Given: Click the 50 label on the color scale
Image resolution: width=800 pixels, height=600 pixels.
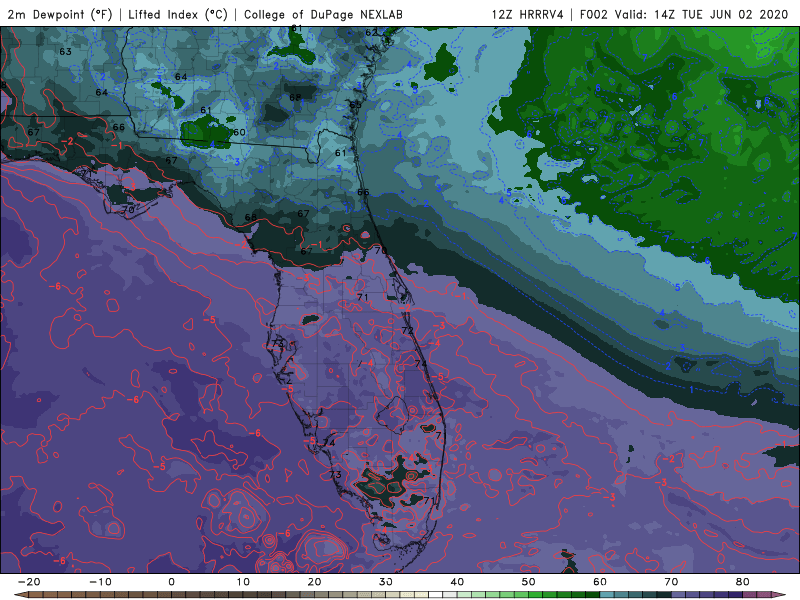Looking at the screenshot, I should pyautogui.click(x=529, y=582).
